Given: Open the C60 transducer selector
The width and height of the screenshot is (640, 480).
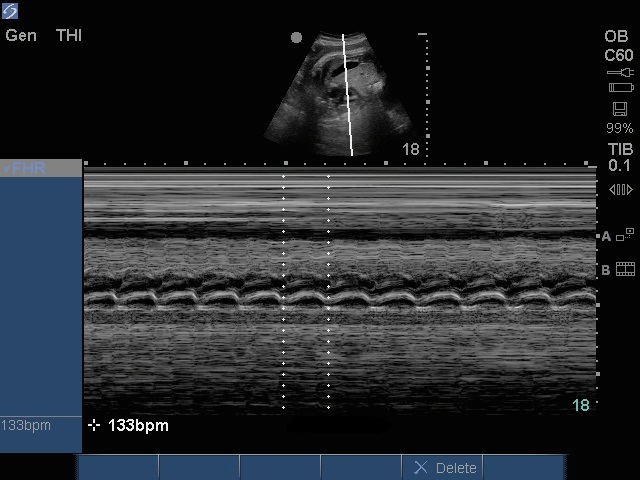Looking at the screenshot, I should (619, 54).
